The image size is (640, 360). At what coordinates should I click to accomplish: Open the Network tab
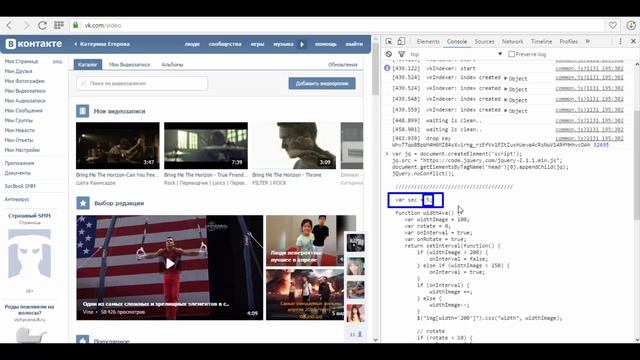(x=512, y=41)
